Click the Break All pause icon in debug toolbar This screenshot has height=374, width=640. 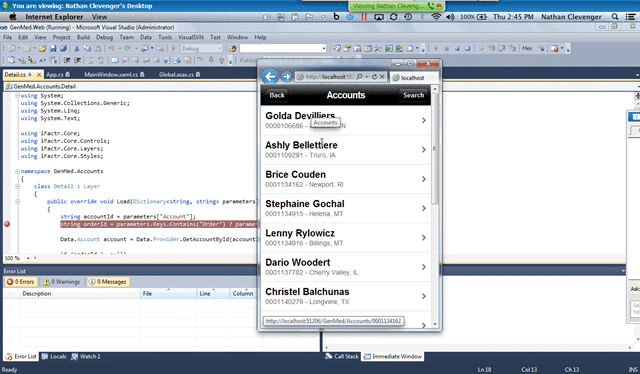point(447,48)
